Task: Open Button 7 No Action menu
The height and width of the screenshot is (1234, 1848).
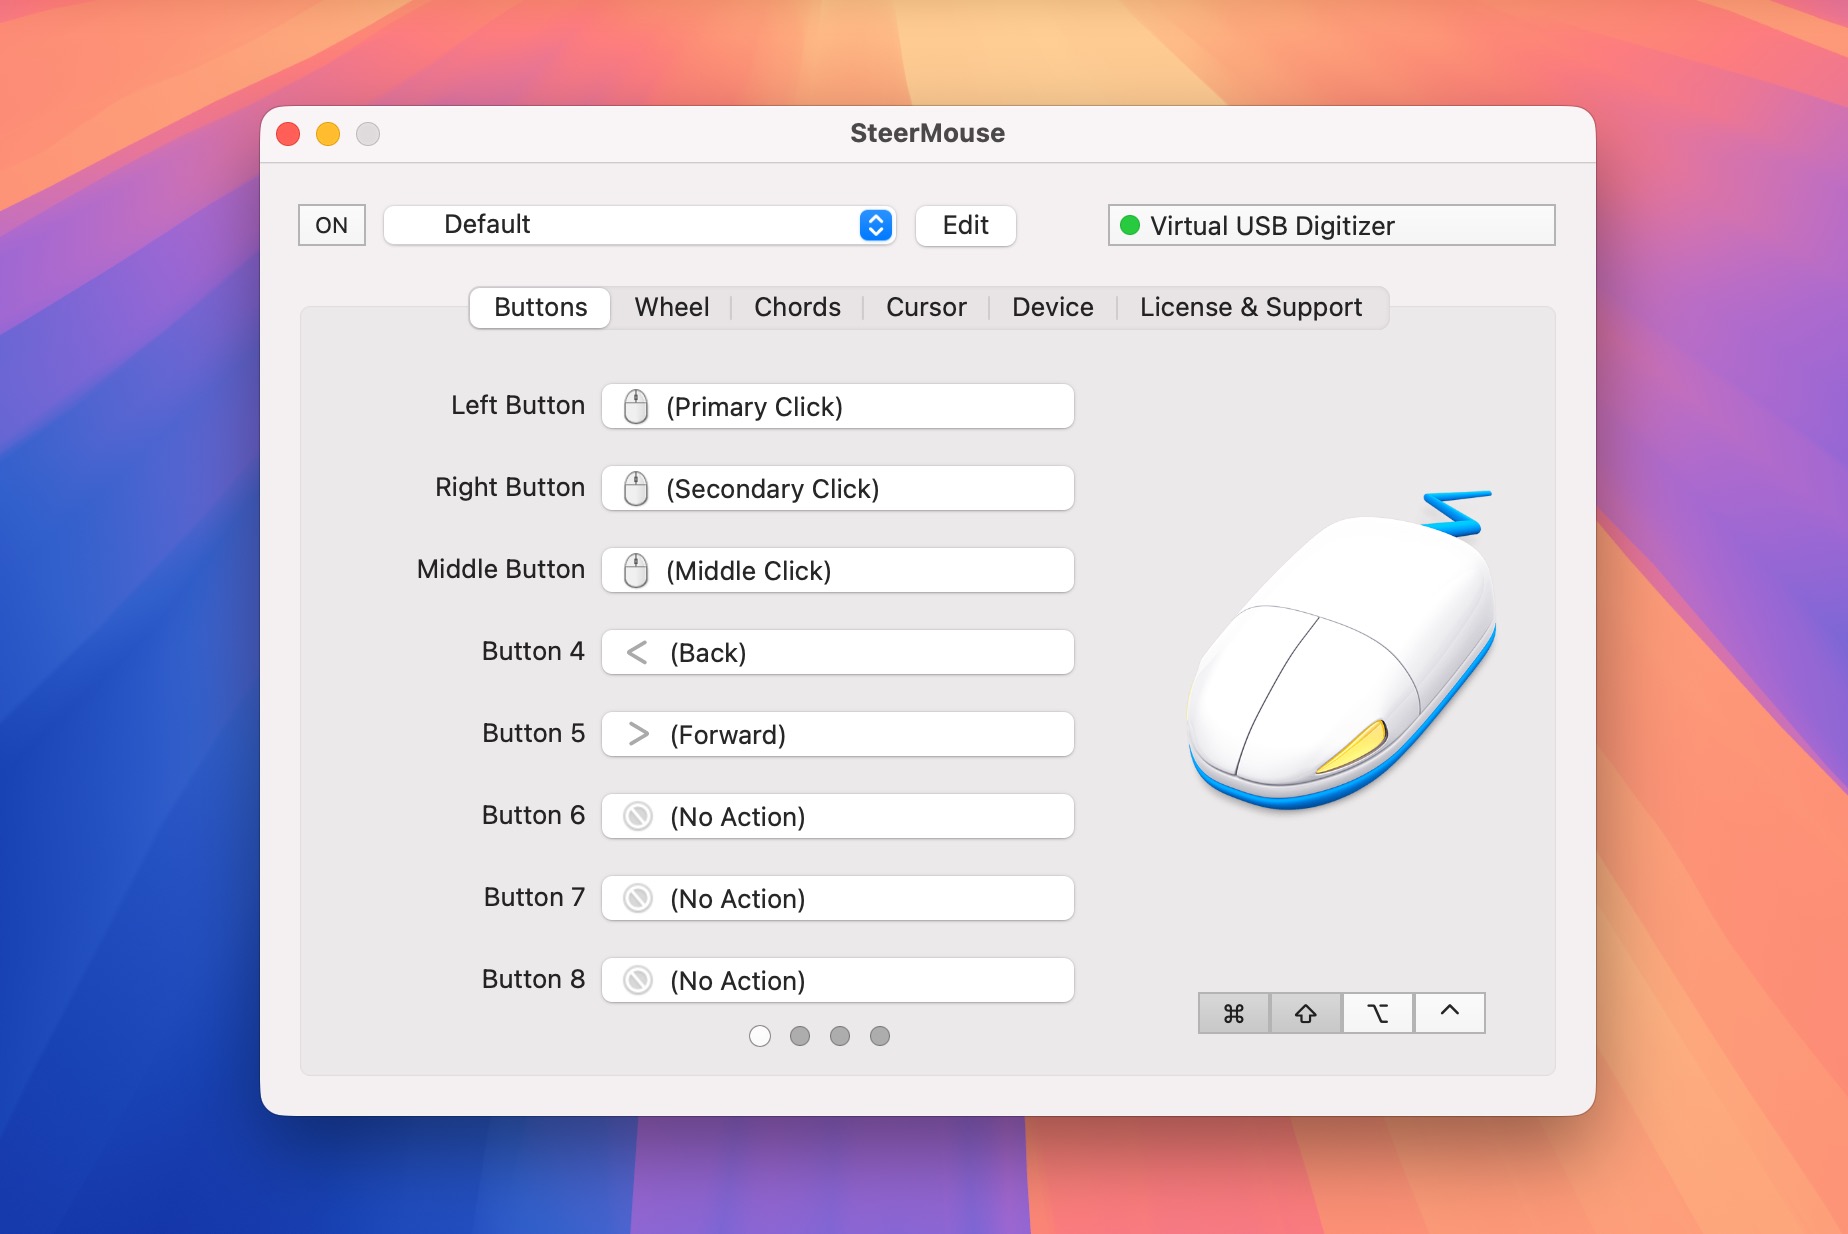Action: (838, 899)
